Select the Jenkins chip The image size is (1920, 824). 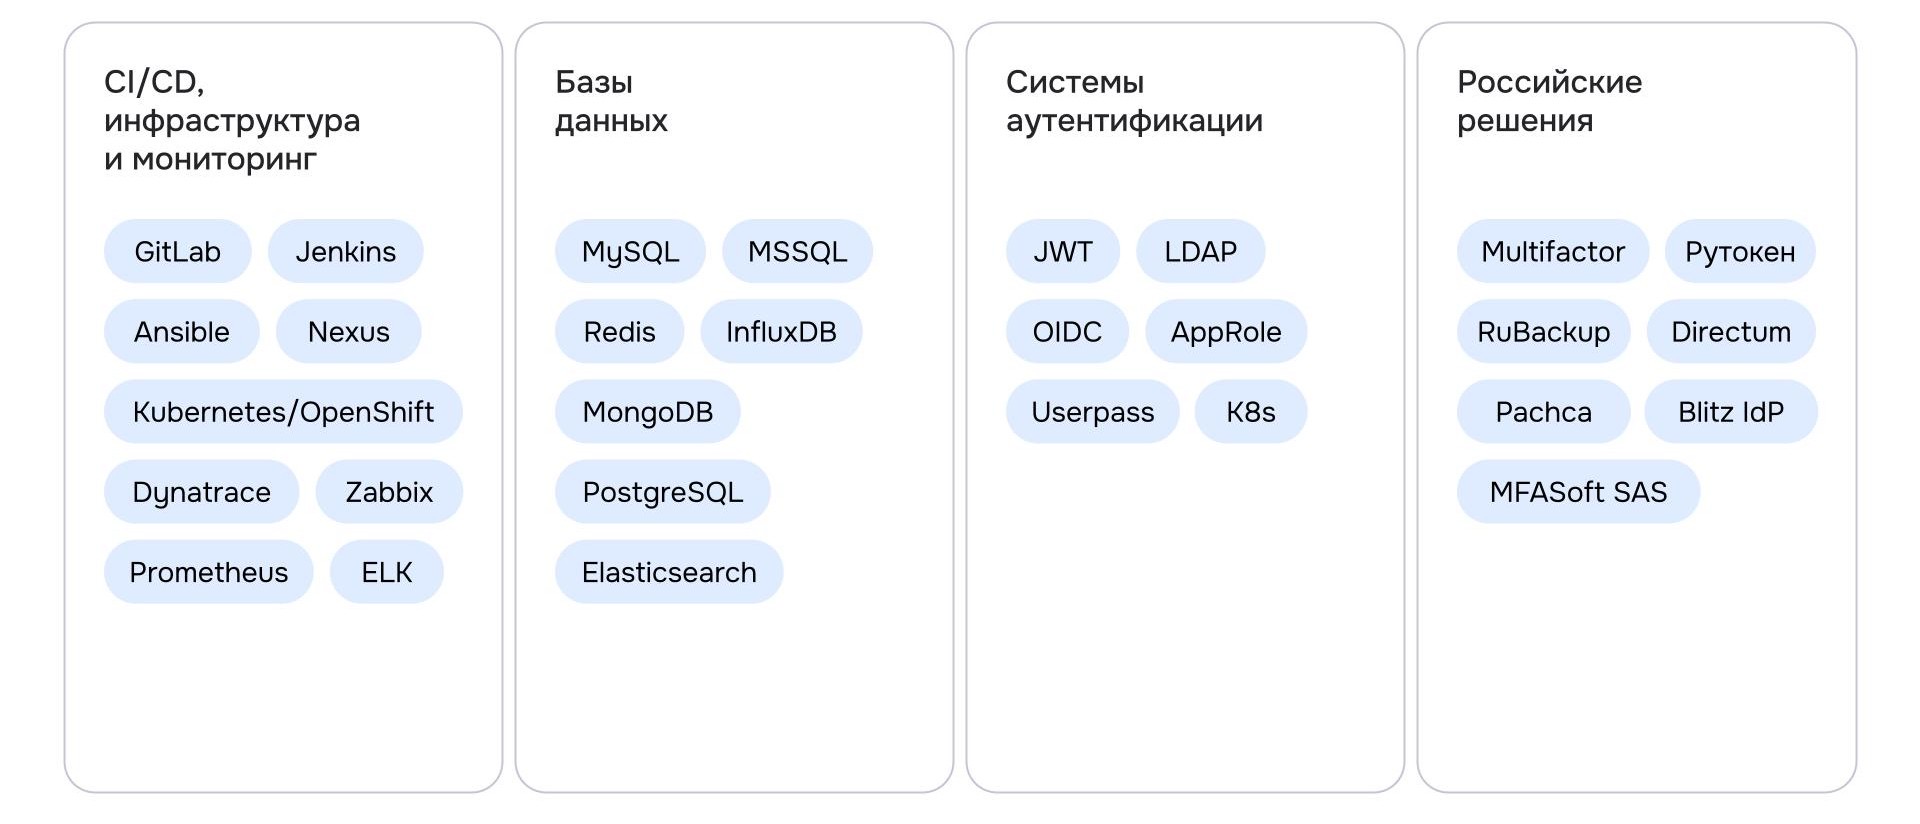[345, 252]
